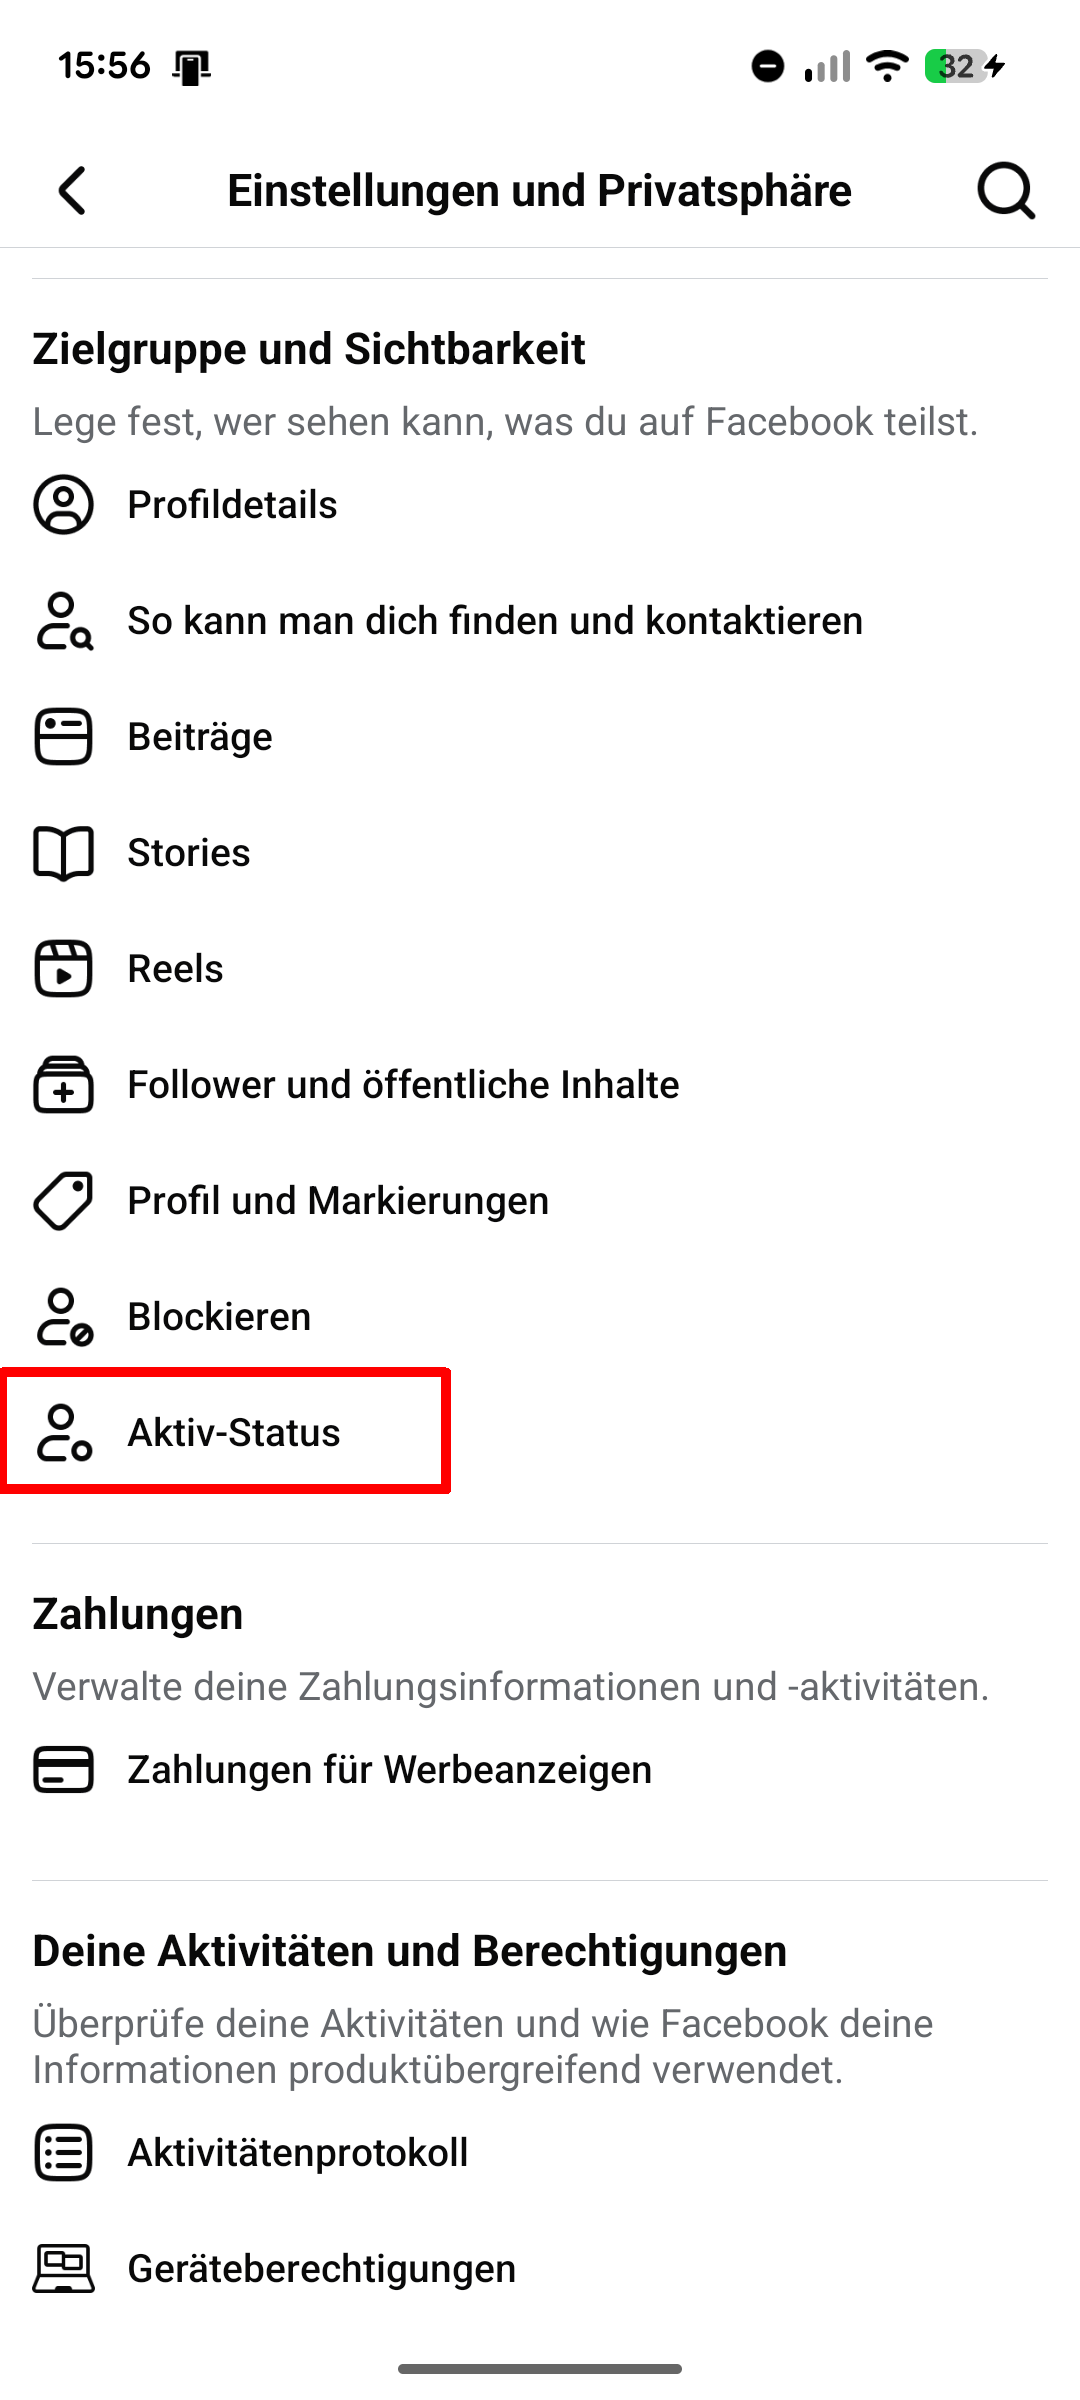The height and width of the screenshot is (2400, 1080).
Task: Tap the Profildetails person icon
Action: point(64,504)
